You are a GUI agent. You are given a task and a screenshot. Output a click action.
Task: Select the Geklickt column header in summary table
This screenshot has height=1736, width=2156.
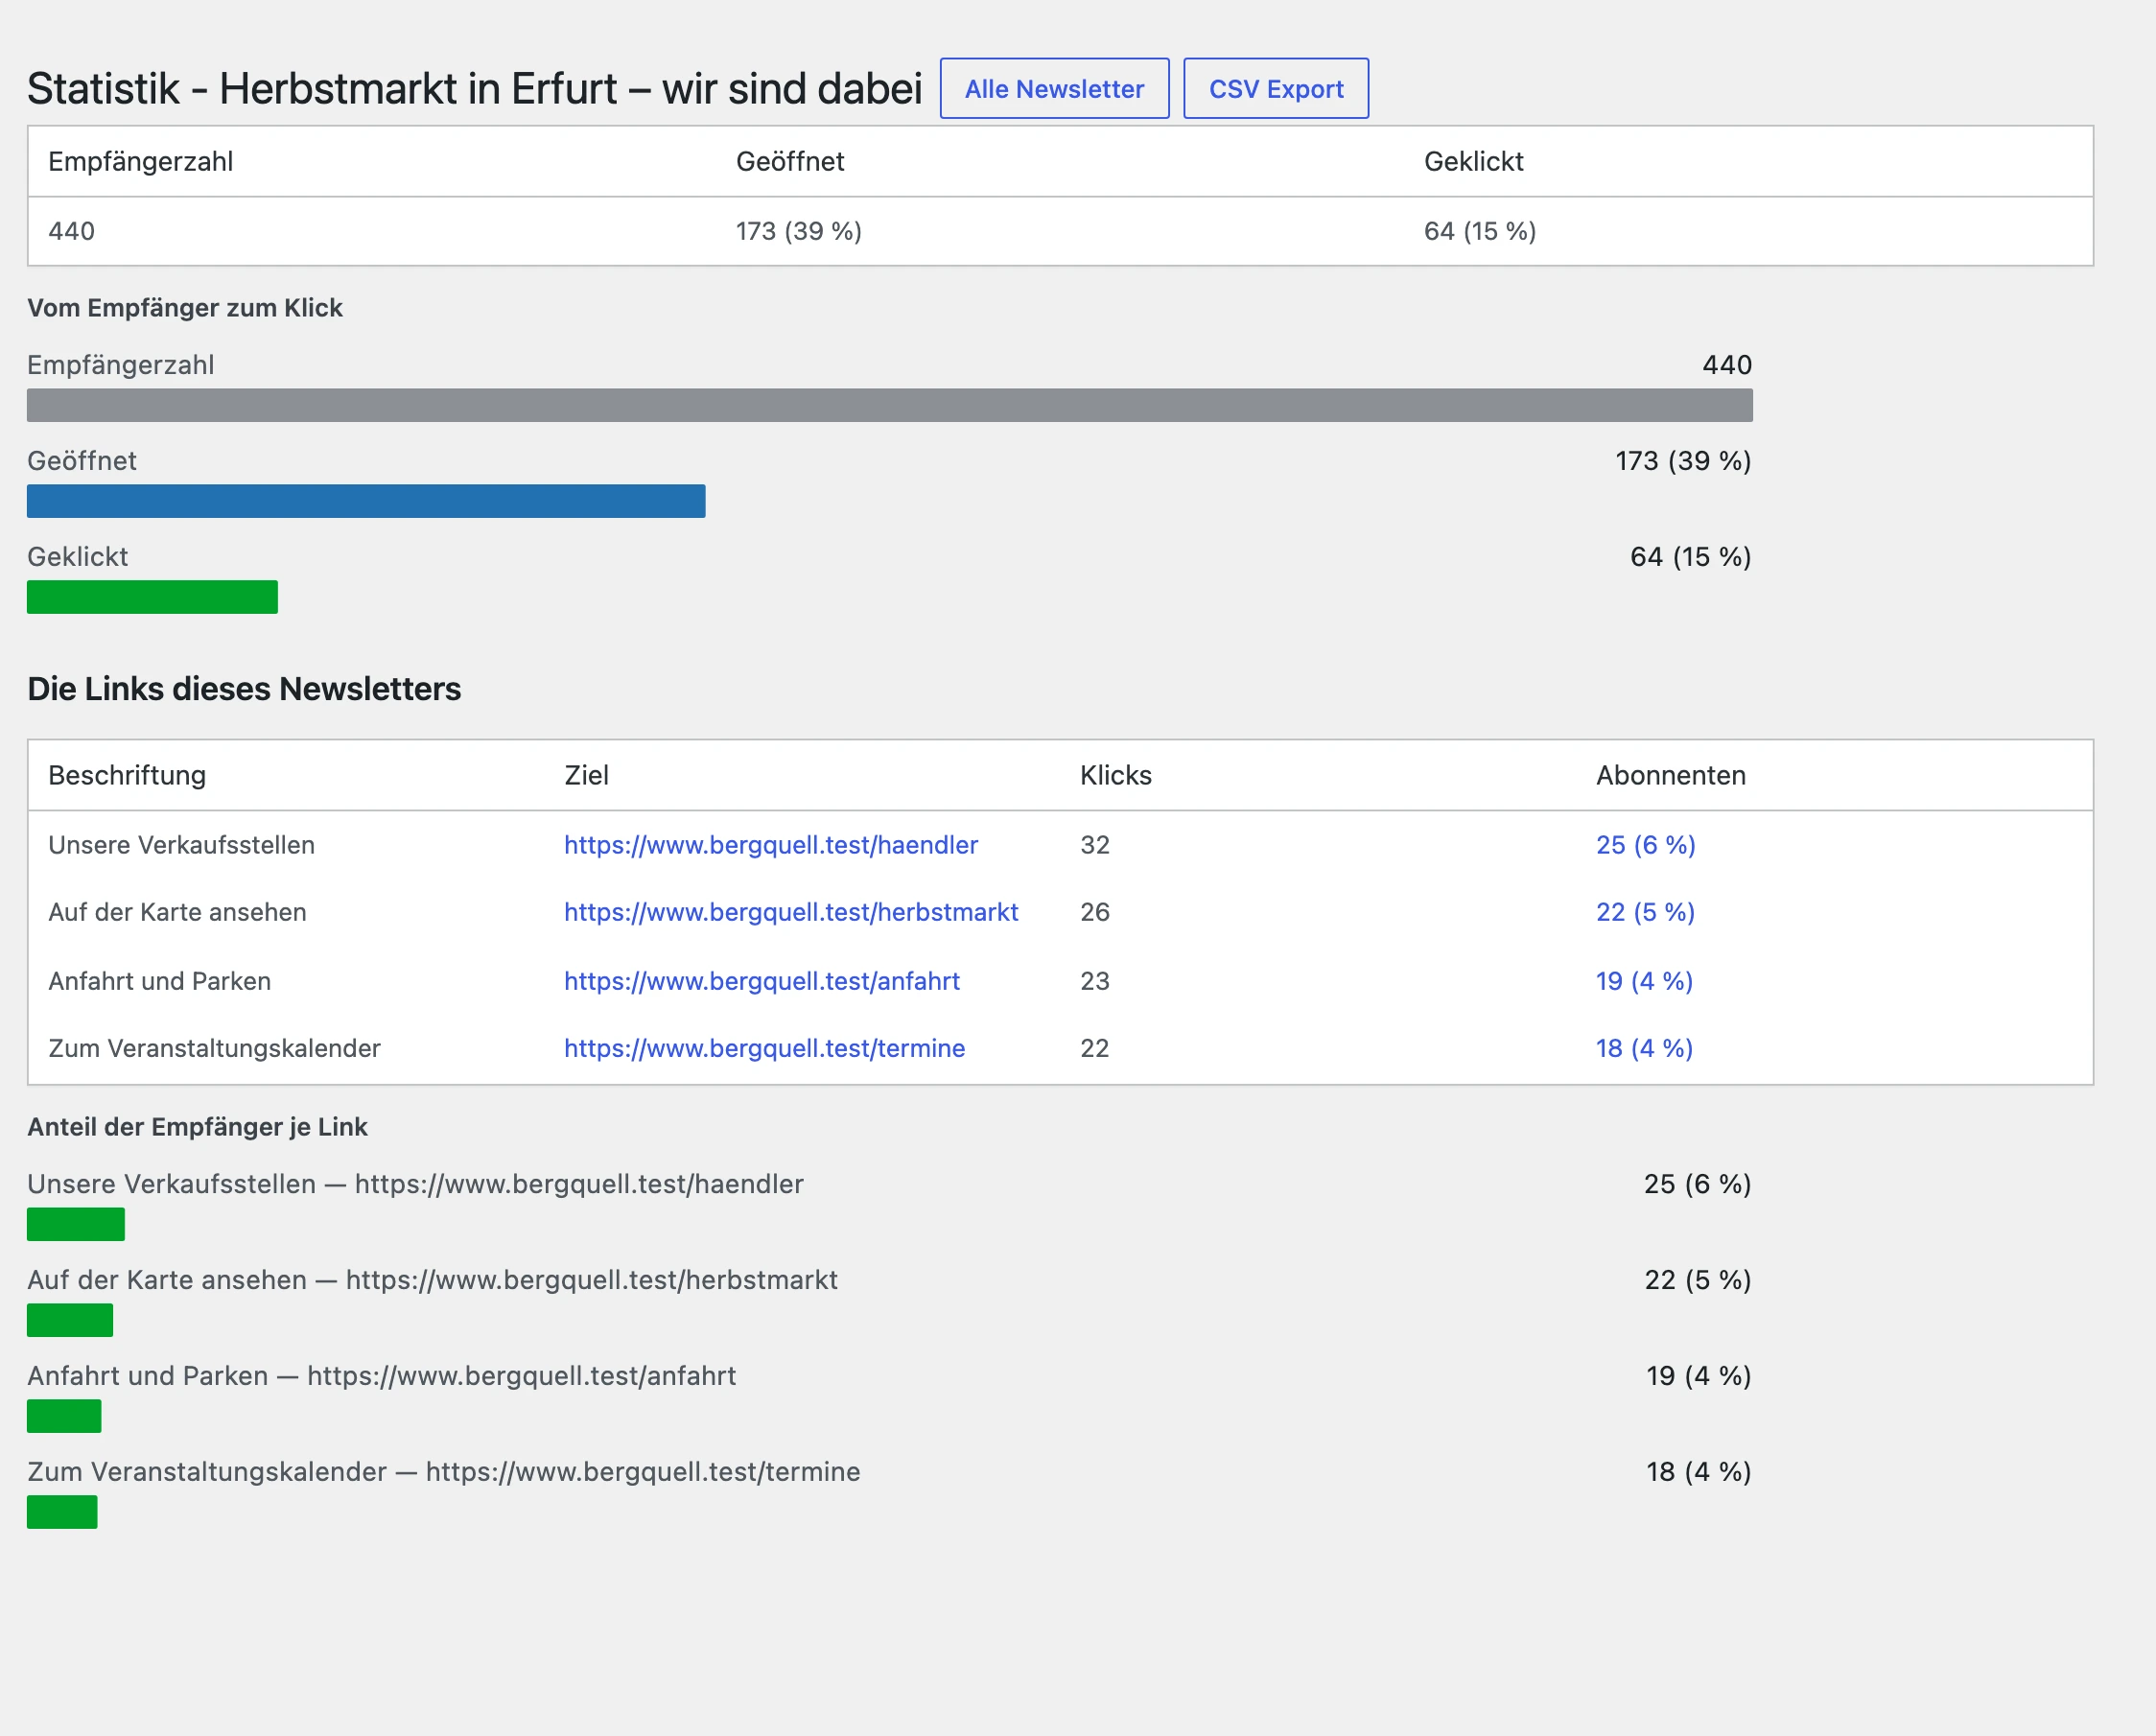point(1474,161)
